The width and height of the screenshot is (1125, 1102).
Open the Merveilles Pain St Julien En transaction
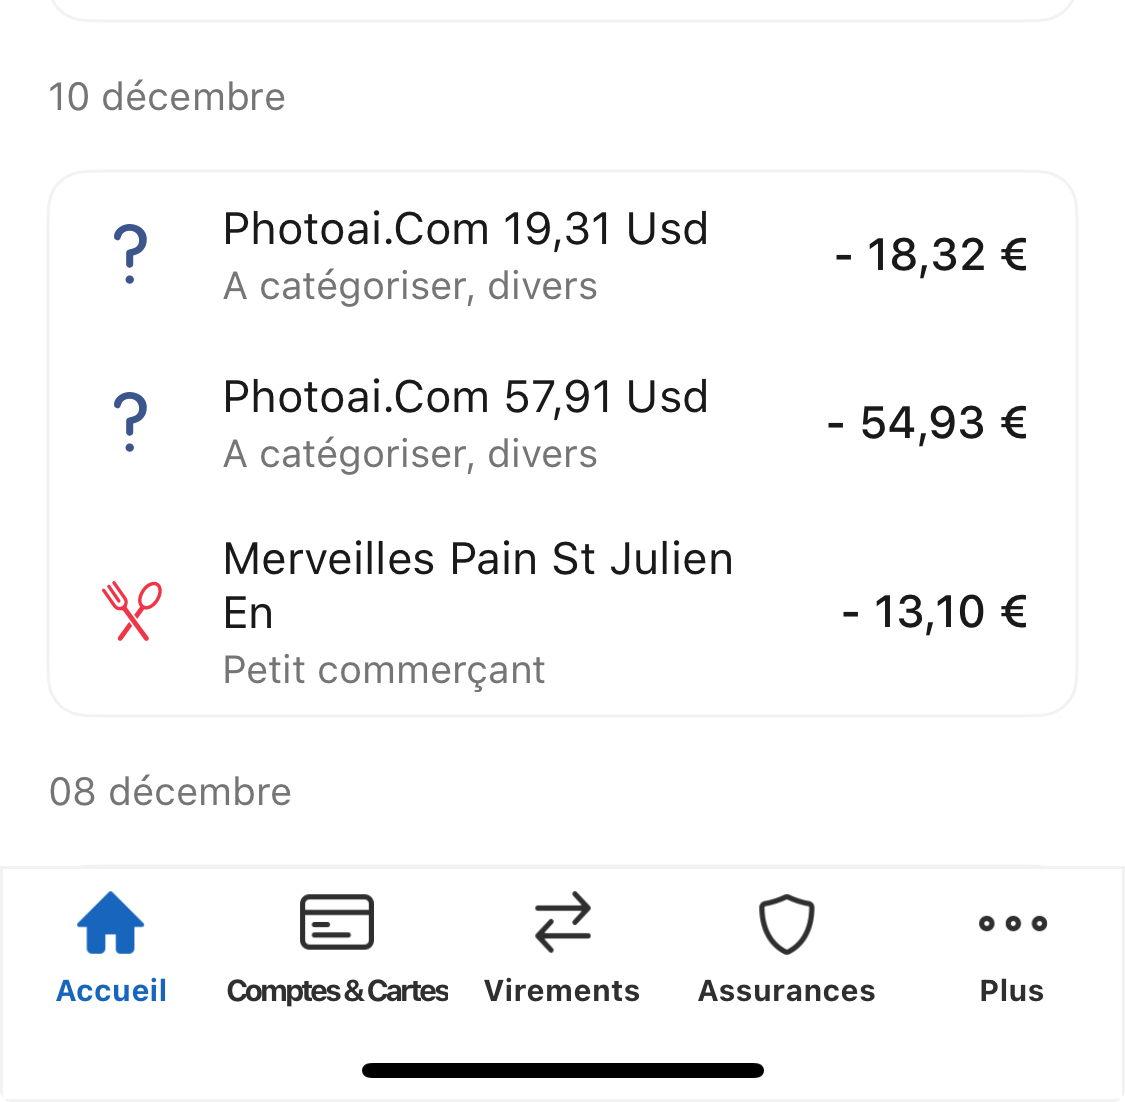478,585
